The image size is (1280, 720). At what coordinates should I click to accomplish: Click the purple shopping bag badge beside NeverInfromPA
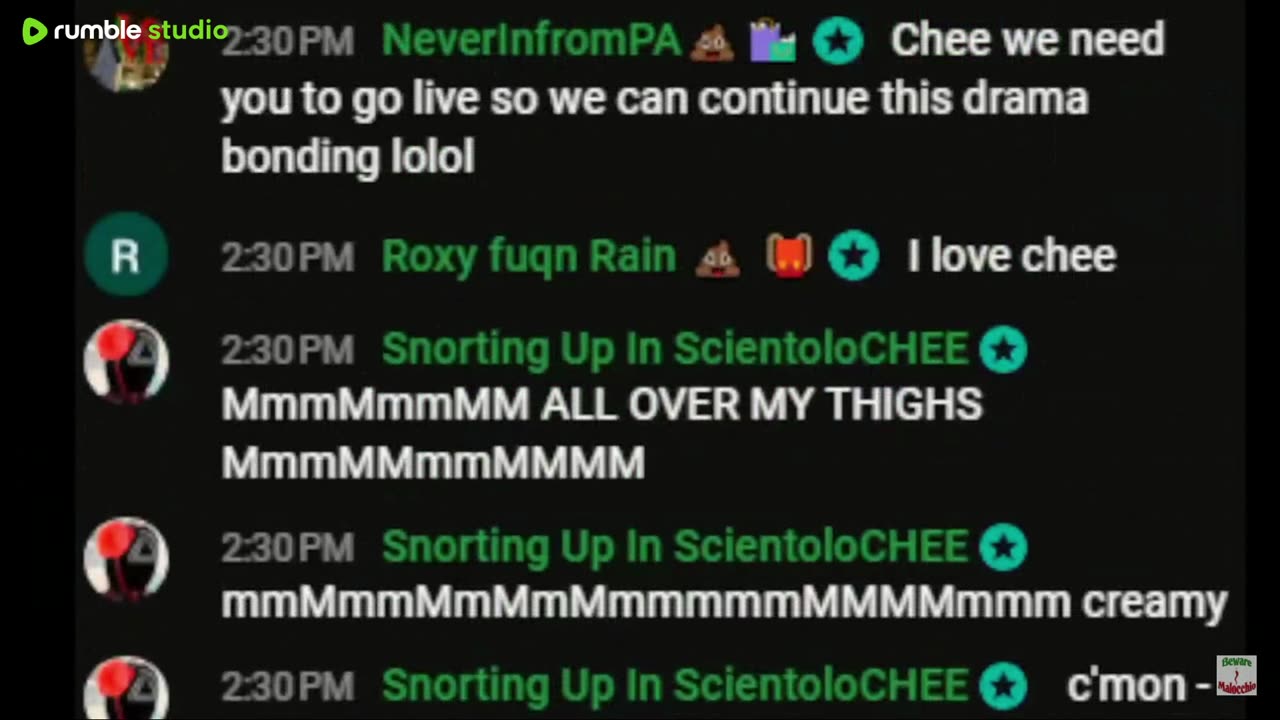pos(773,41)
